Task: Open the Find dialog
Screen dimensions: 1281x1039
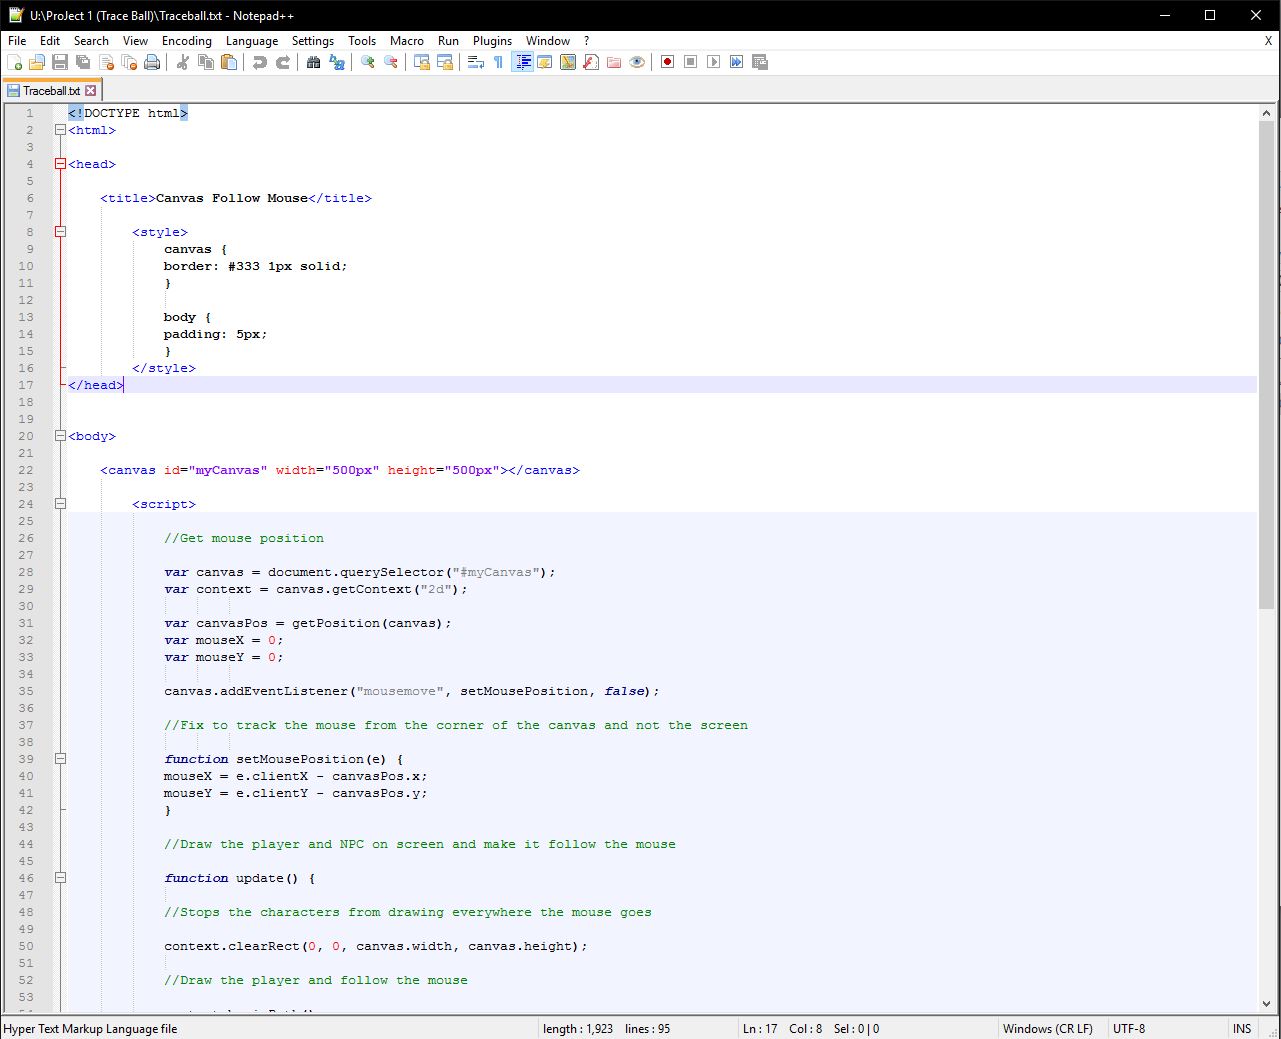Action: pyautogui.click(x=313, y=62)
